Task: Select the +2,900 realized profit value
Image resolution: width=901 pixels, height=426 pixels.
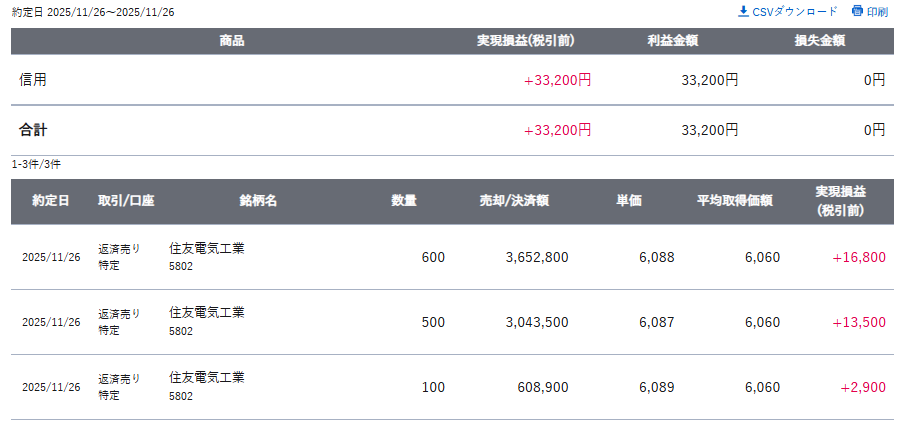Action: pyautogui.click(x=863, y=387)
